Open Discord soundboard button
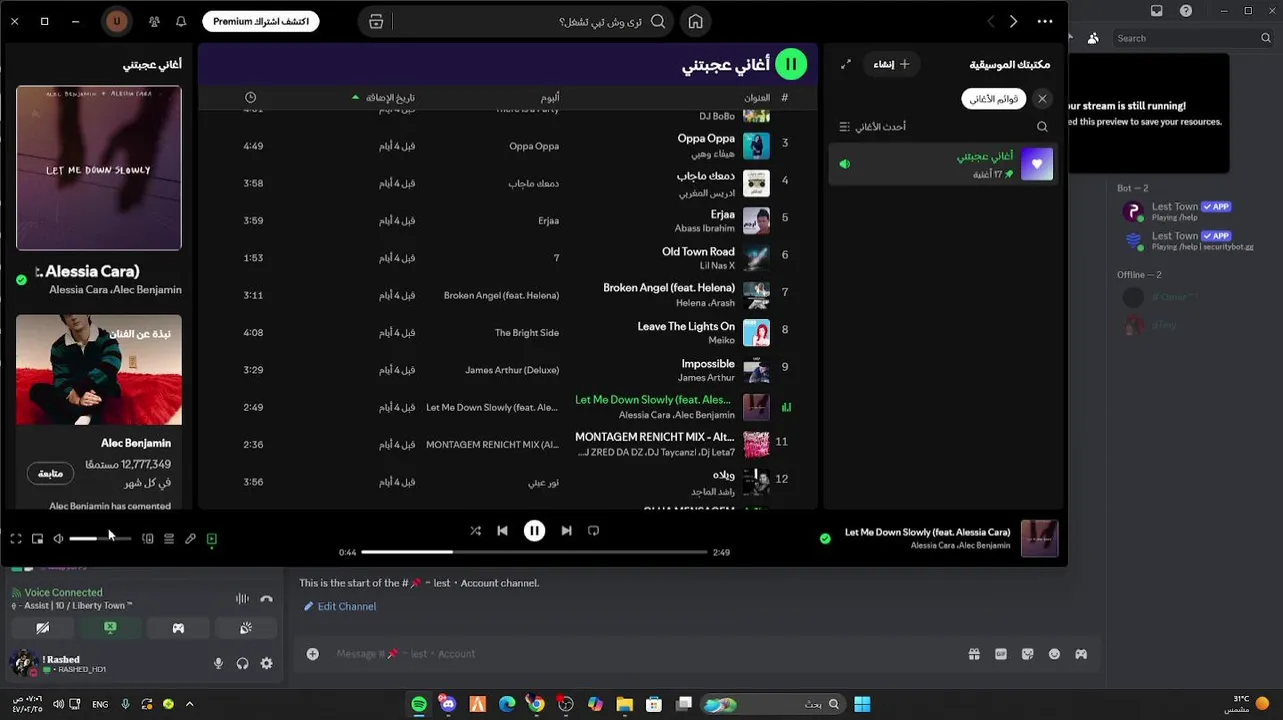Viewport: 1283px width, 720px height. [x=246, y=628]
